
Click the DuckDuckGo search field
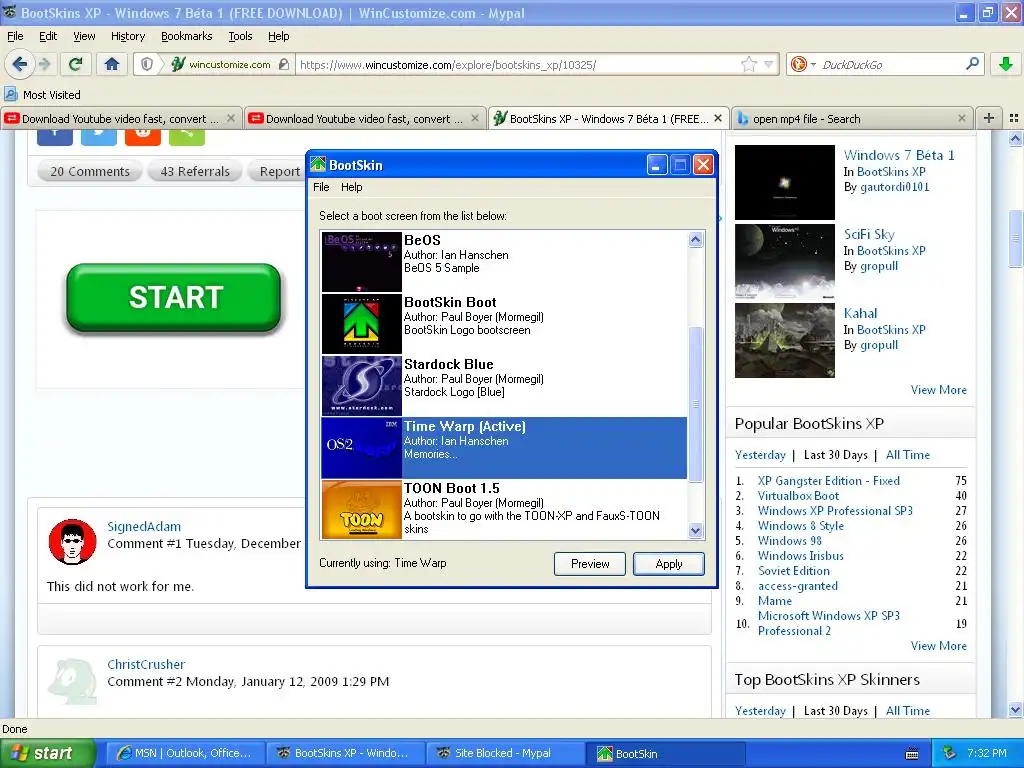891,64
